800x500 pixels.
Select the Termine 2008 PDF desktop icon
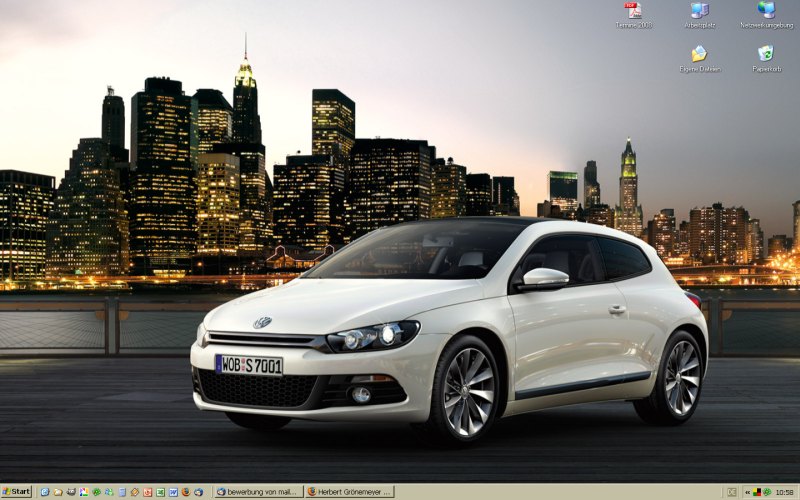[633, 12]
